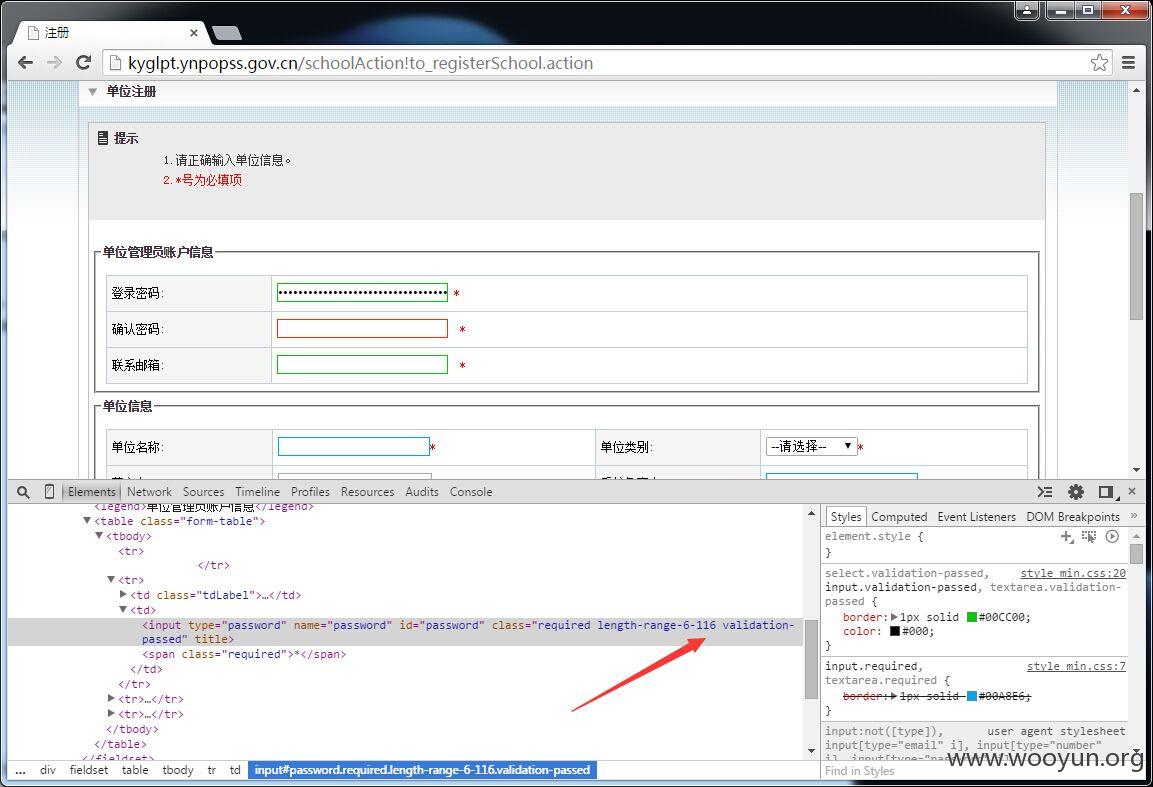The image size is (1153, 787).
Task: Select the Elements tab
Action: tap(92, 492)
